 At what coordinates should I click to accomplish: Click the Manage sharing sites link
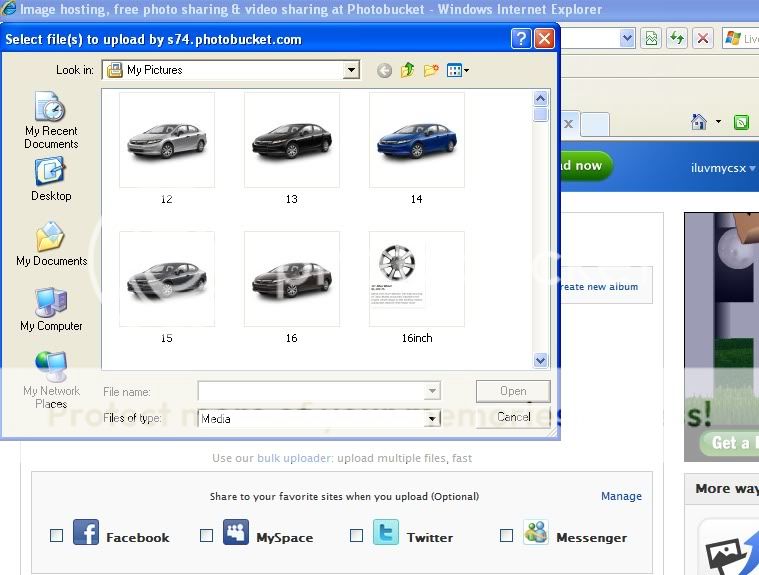pyautogui.click(x=621, y=496)
